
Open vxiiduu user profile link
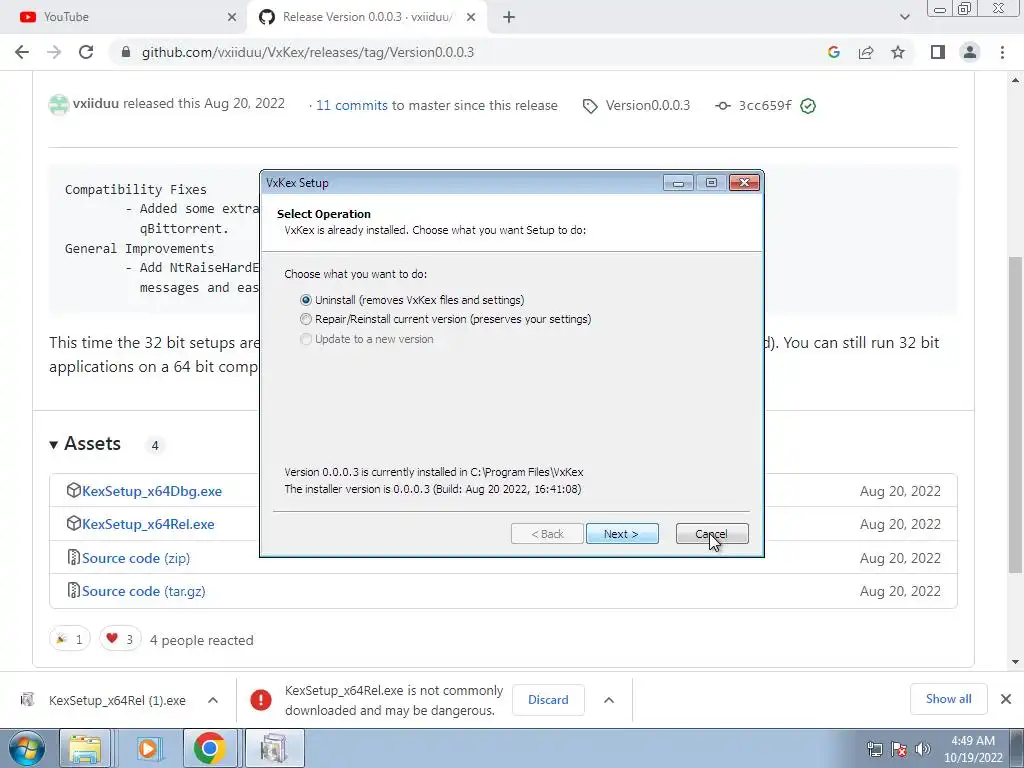pos(96,103)
